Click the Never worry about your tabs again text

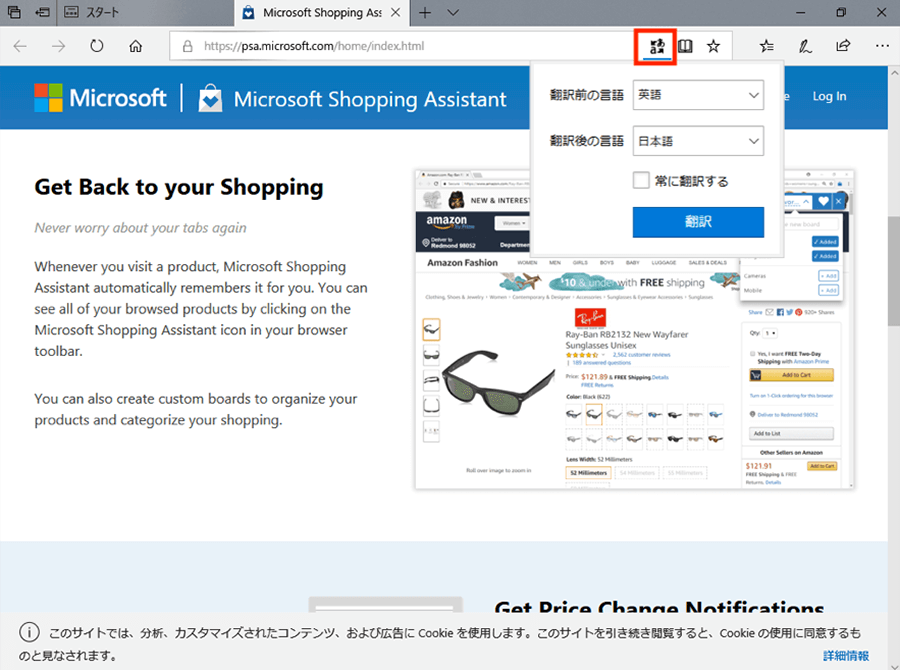[140, 228]
